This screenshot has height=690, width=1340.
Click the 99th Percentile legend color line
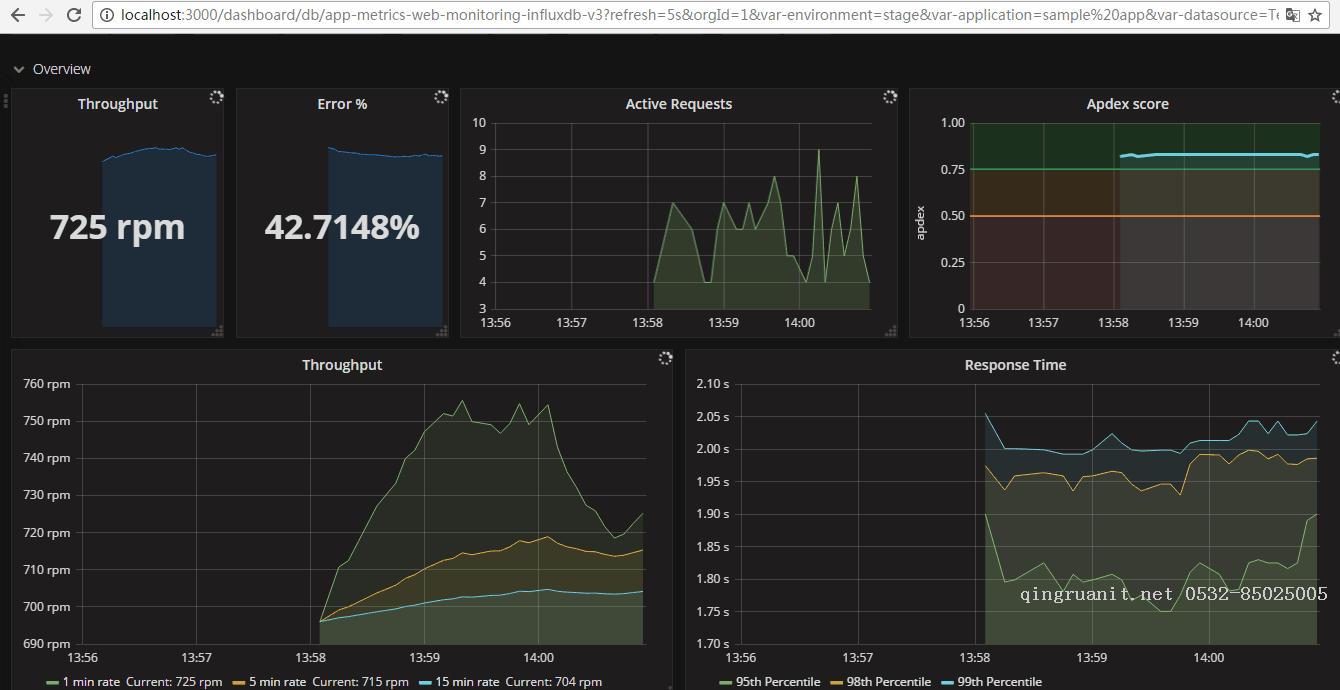(x=948, y=682)
